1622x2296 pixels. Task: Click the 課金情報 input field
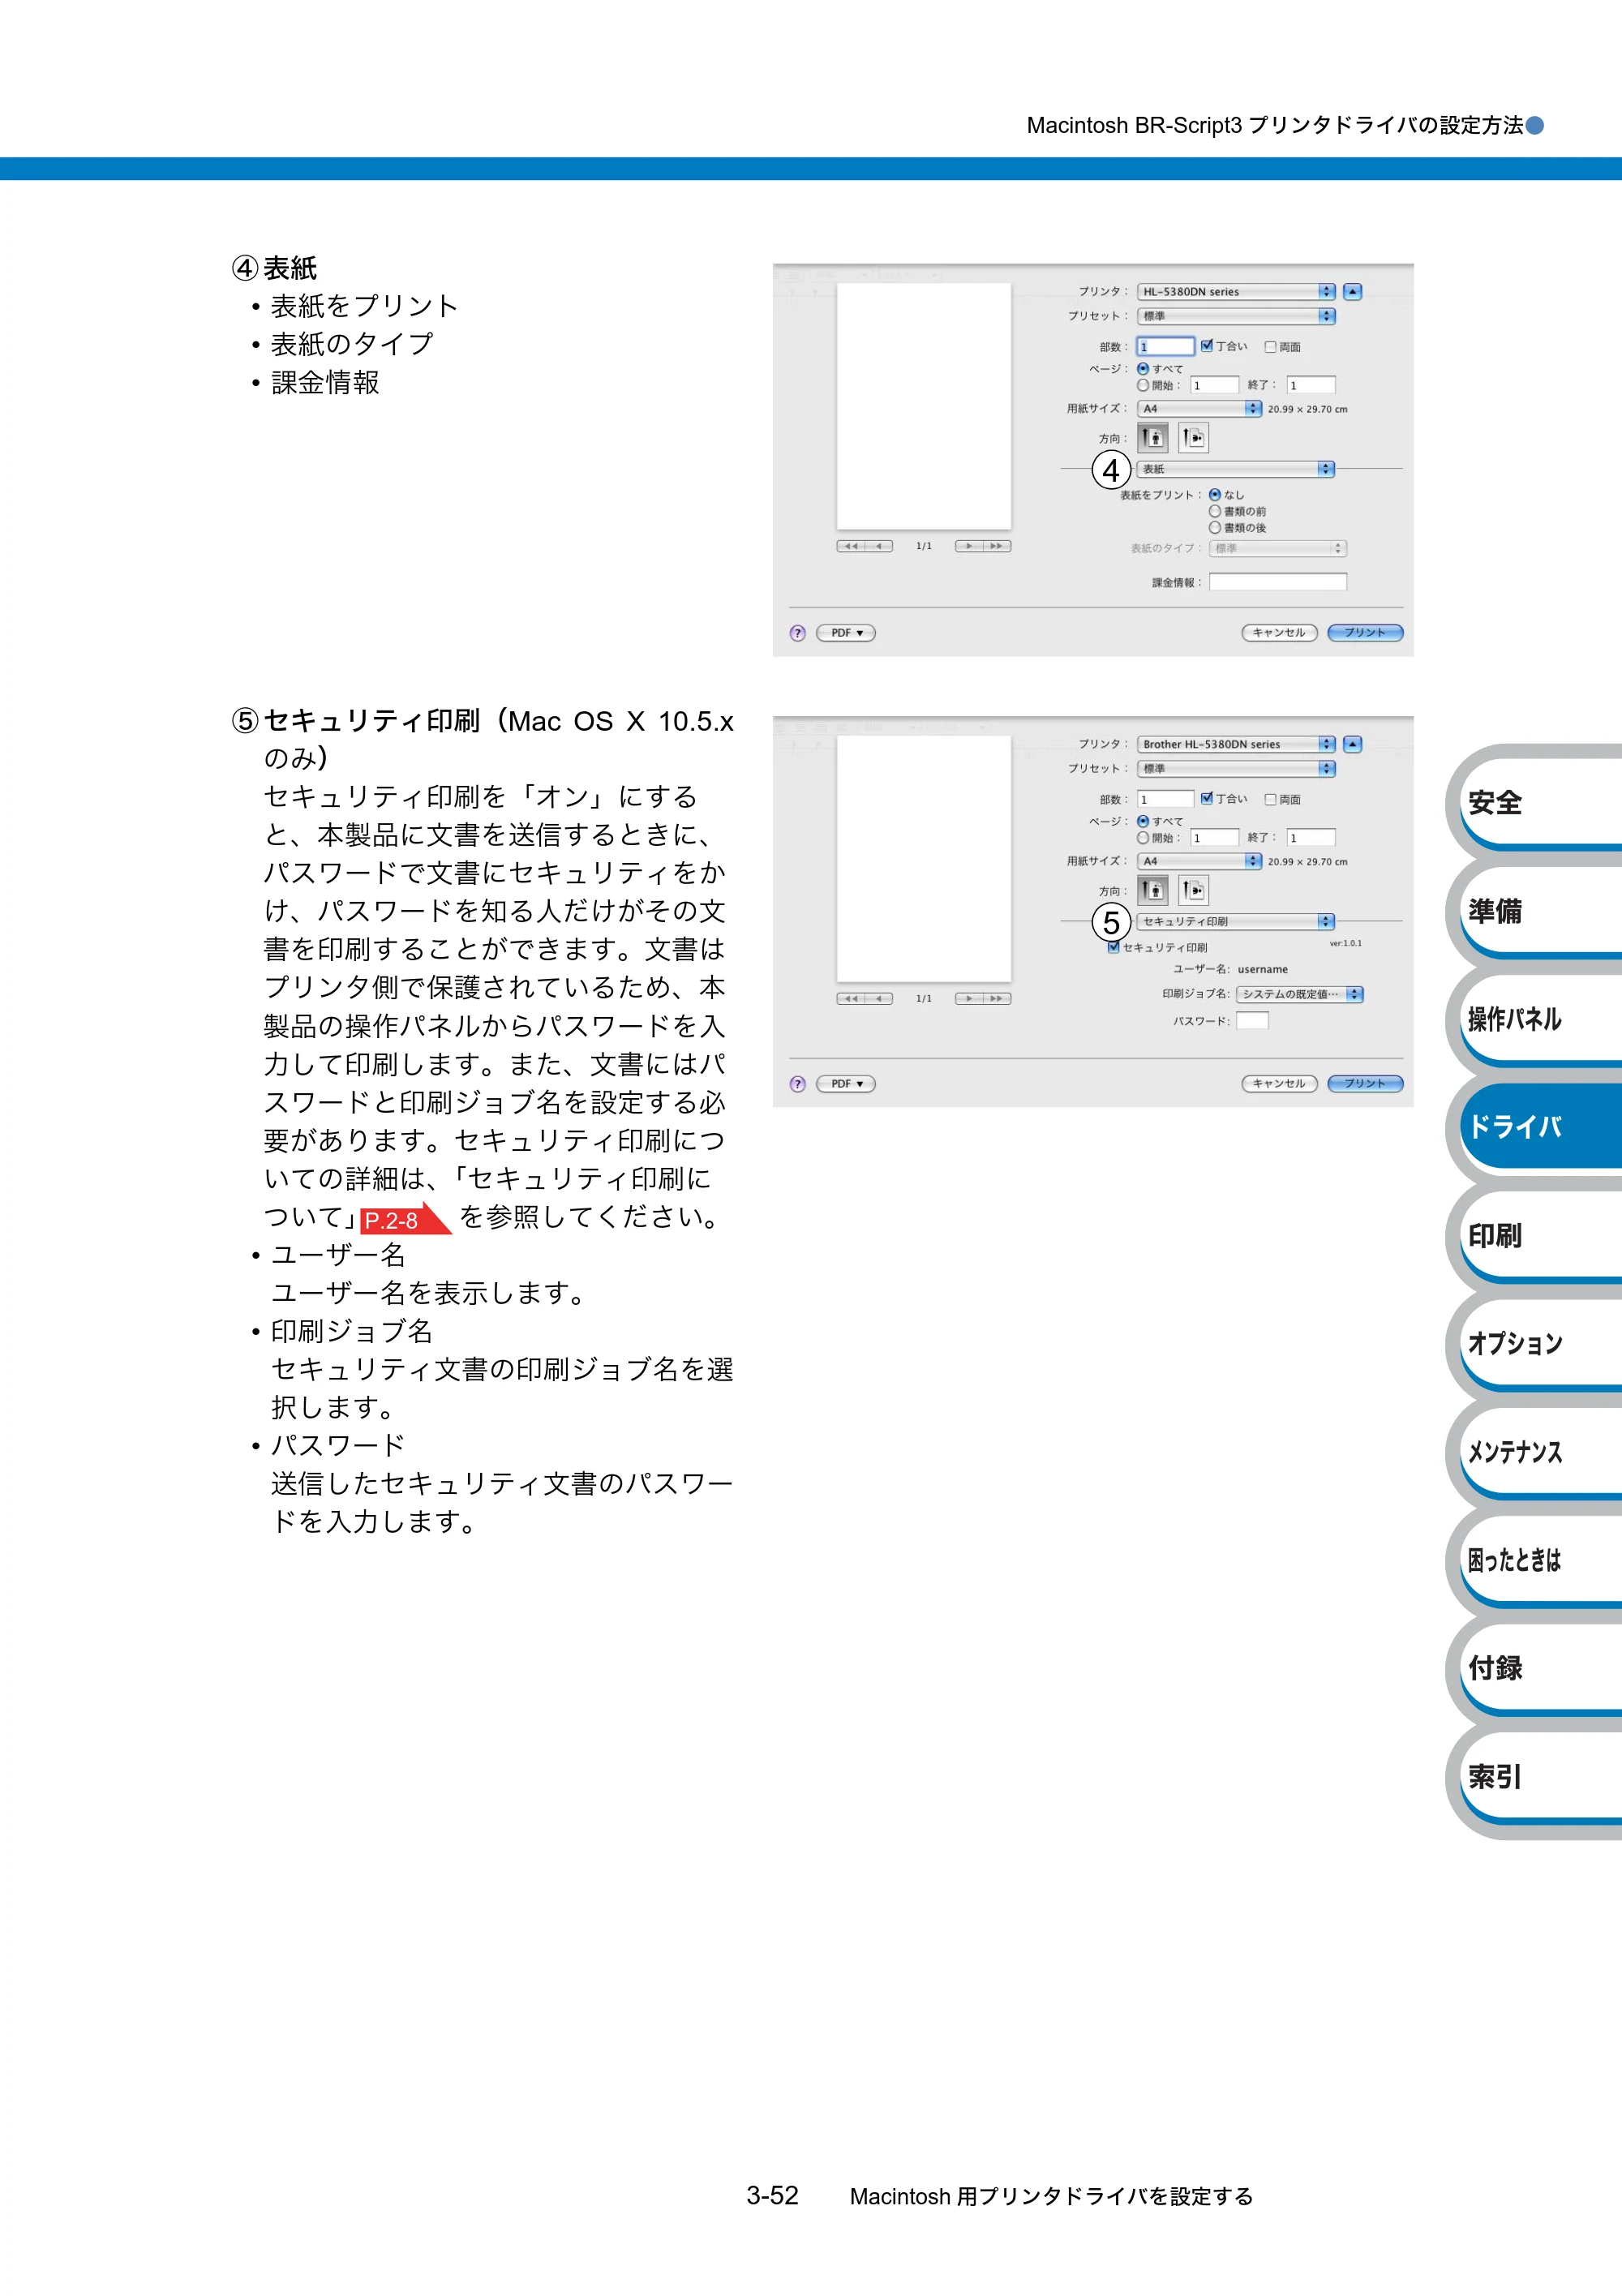point(1278,582)
